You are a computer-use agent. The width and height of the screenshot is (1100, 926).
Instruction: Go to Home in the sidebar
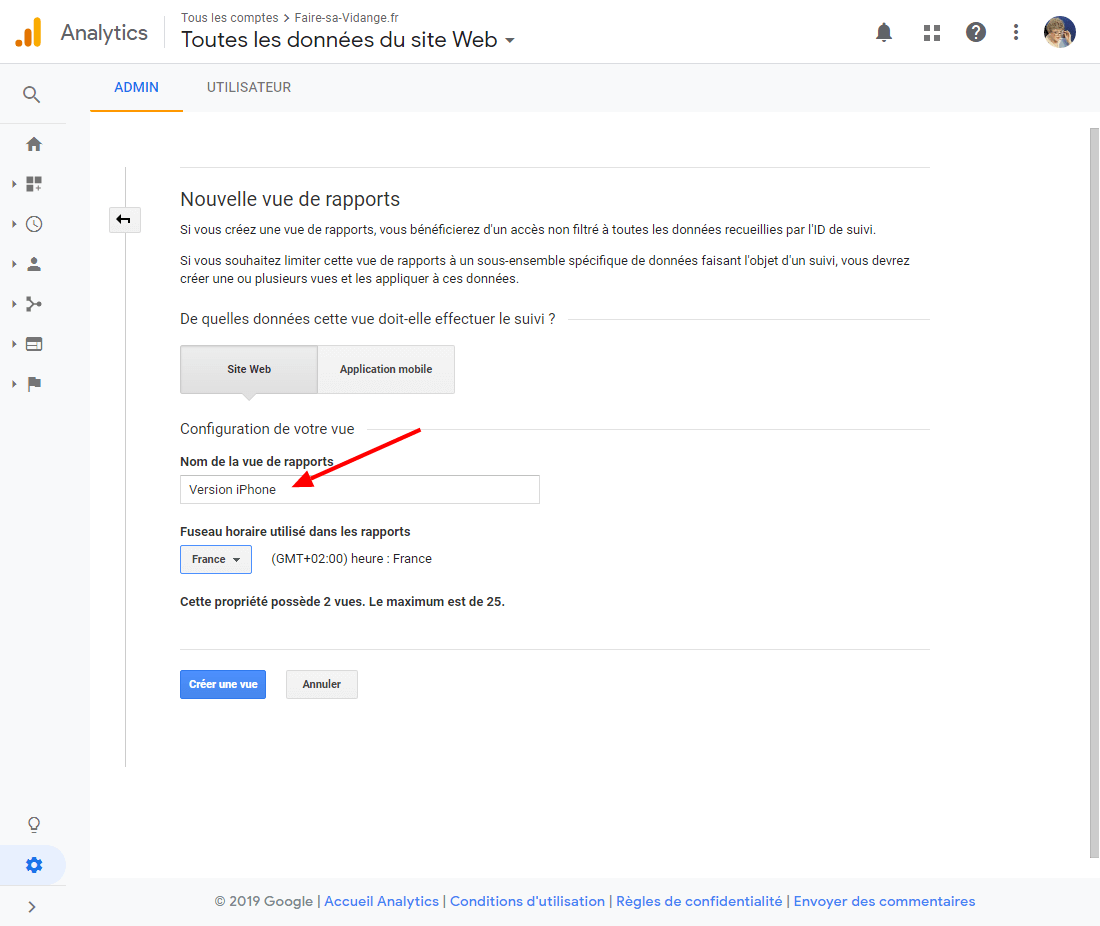[x=34, y=145]
